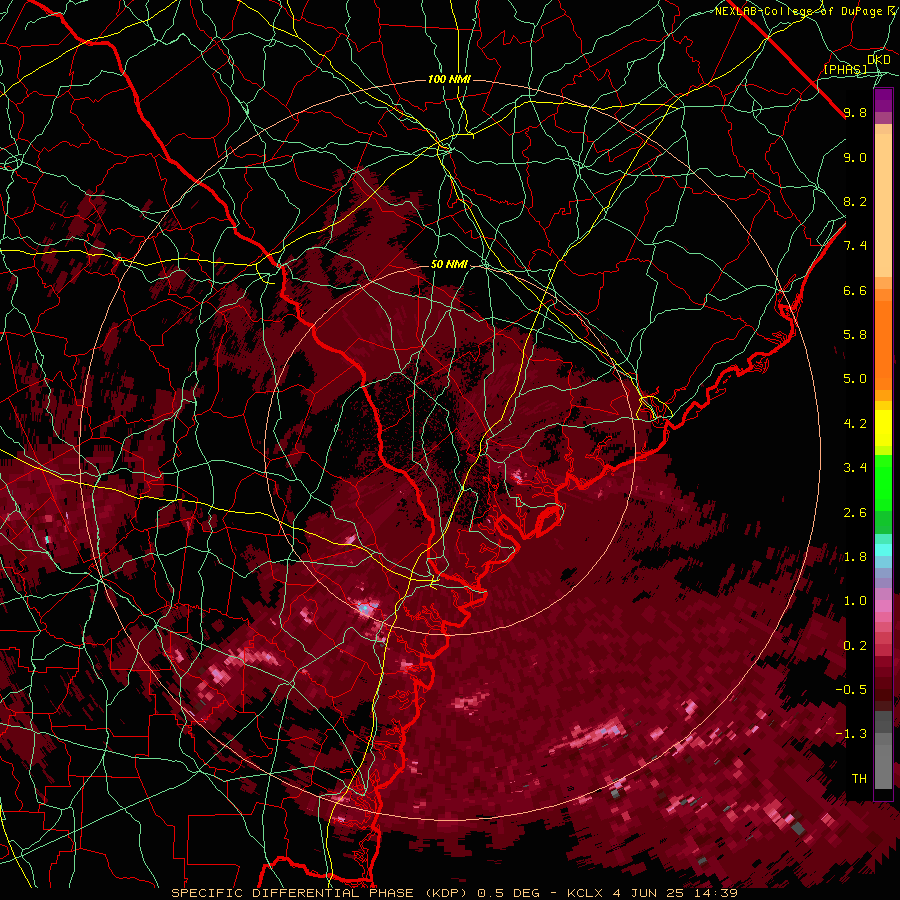Pick the yellow segment of the color bar
This screenshot has width=900, height=900.
click(x=883, y=428)
